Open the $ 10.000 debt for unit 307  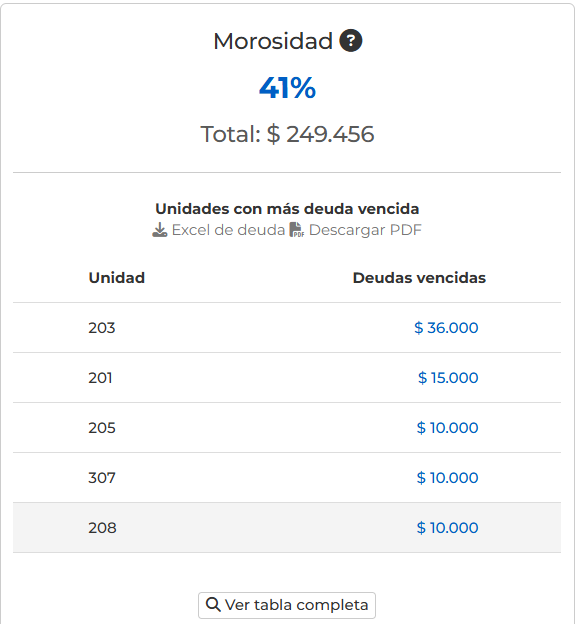tap(447, 478)
